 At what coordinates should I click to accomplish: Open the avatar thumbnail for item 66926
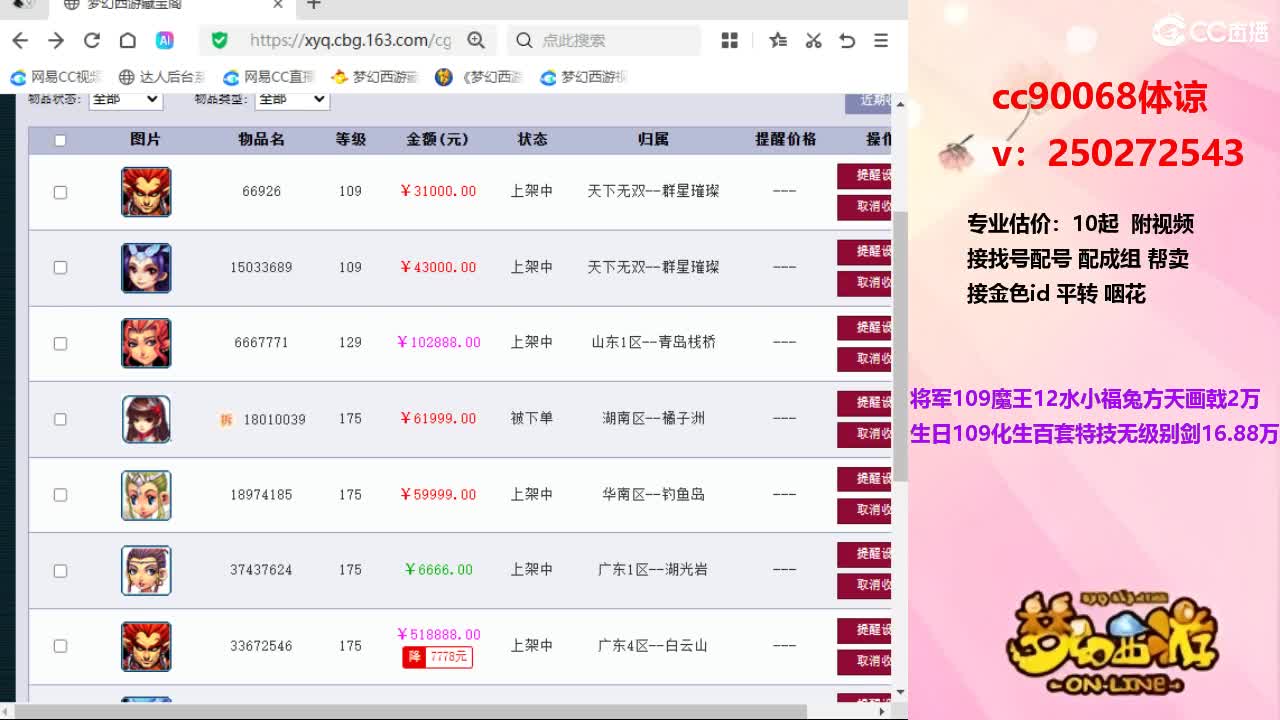[146, 192]
